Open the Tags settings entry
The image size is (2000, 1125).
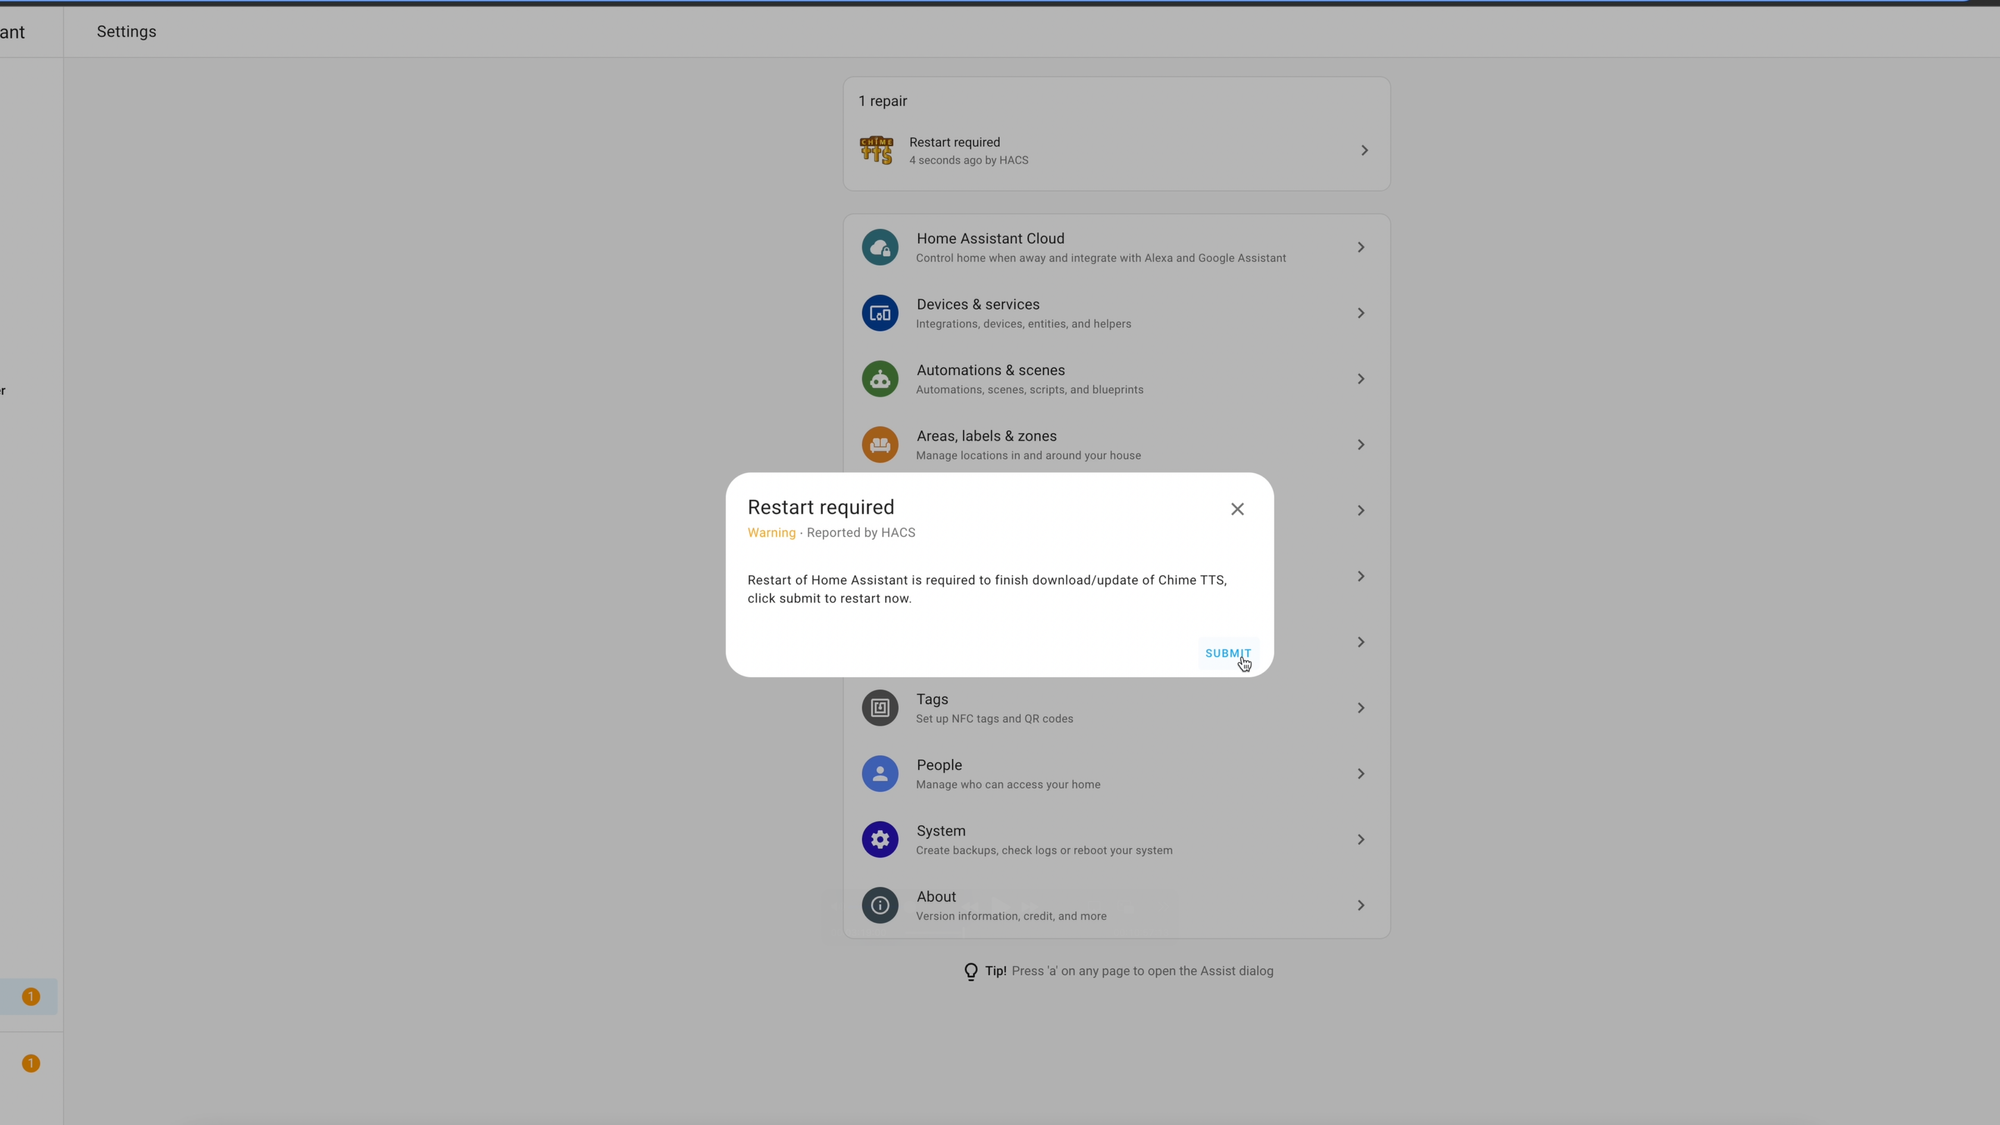tap(1116, 708)
